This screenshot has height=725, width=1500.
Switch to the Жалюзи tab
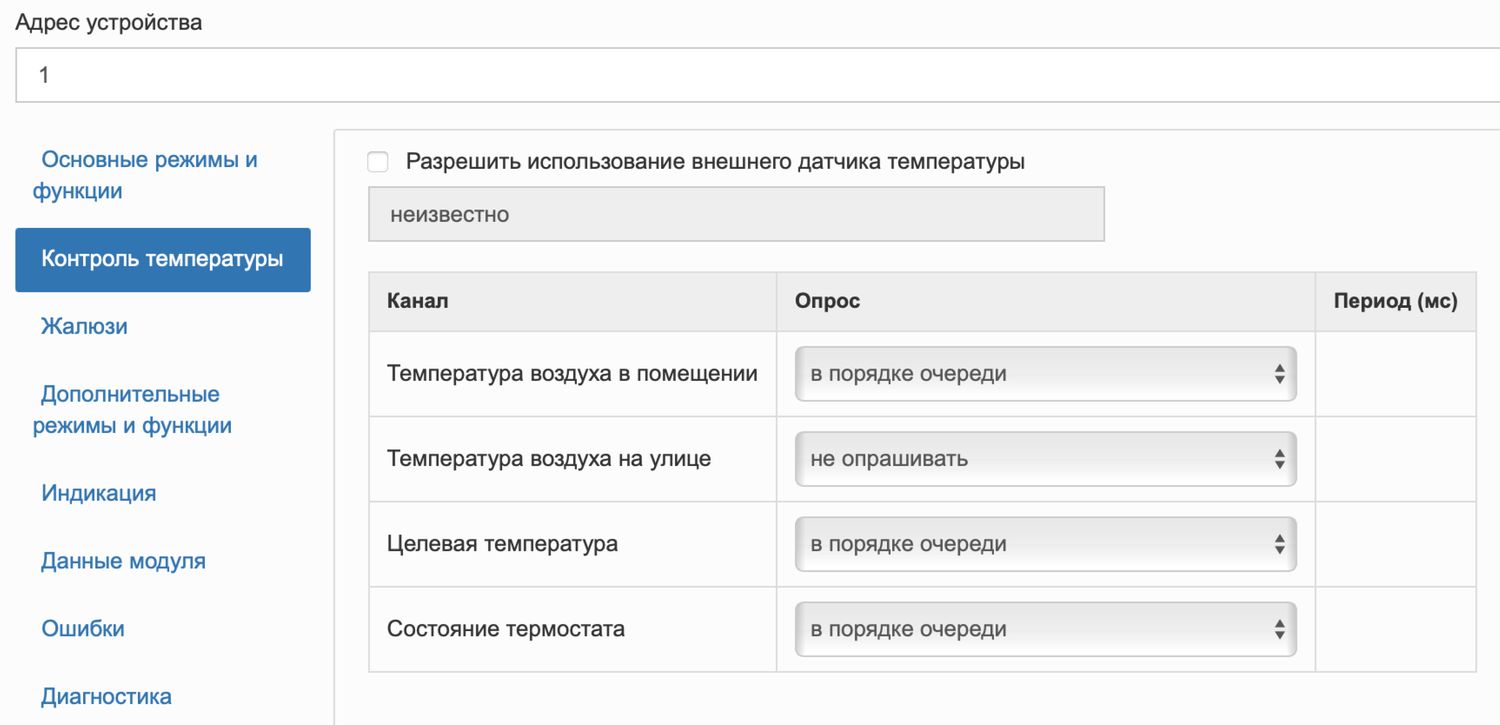(84, 326)
